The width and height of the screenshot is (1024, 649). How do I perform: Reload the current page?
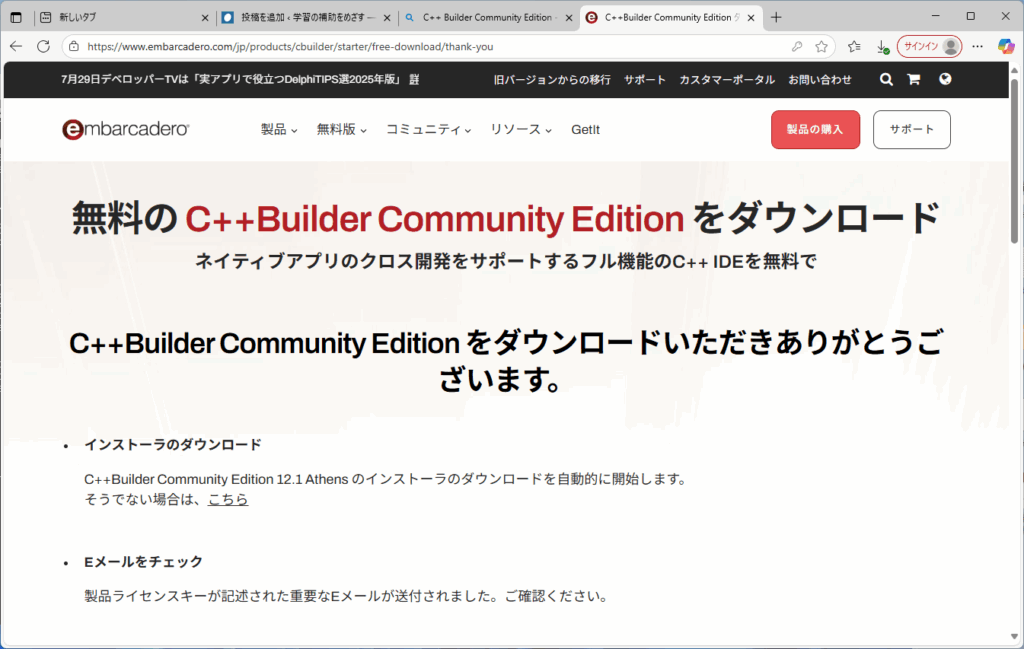point(44,46)
